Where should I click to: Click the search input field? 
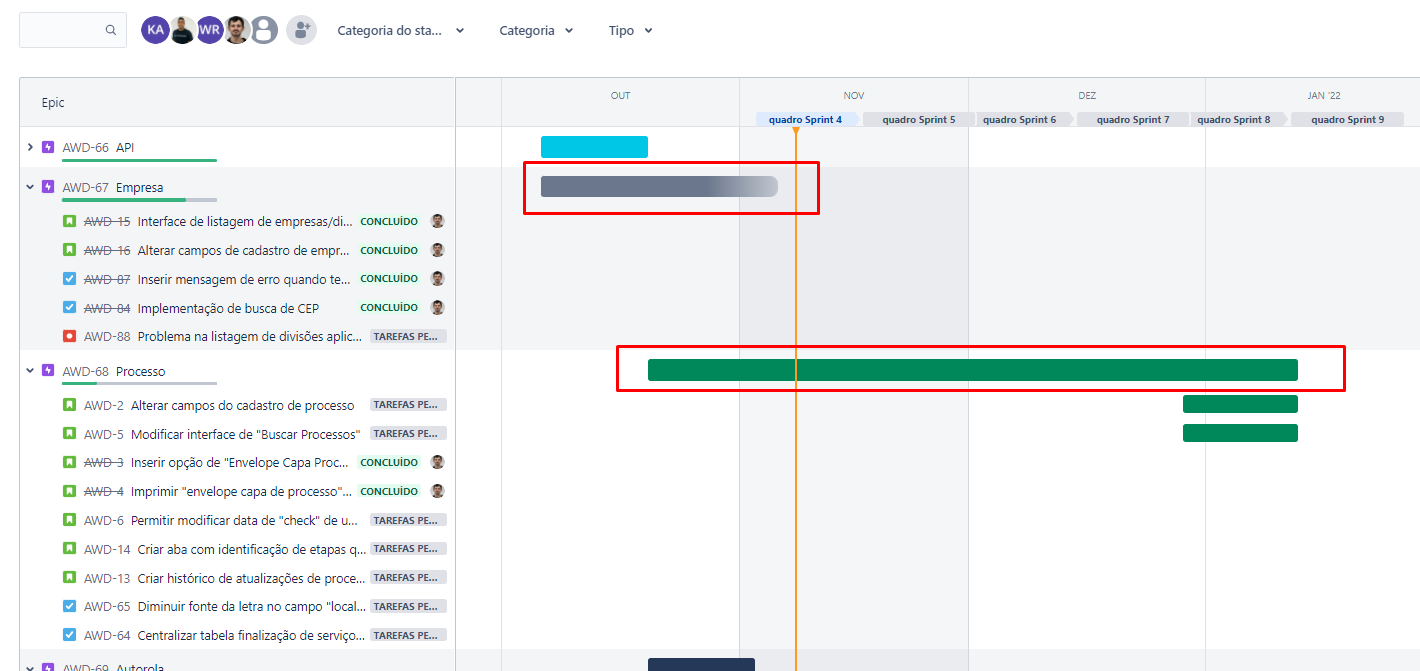(73, 30)
